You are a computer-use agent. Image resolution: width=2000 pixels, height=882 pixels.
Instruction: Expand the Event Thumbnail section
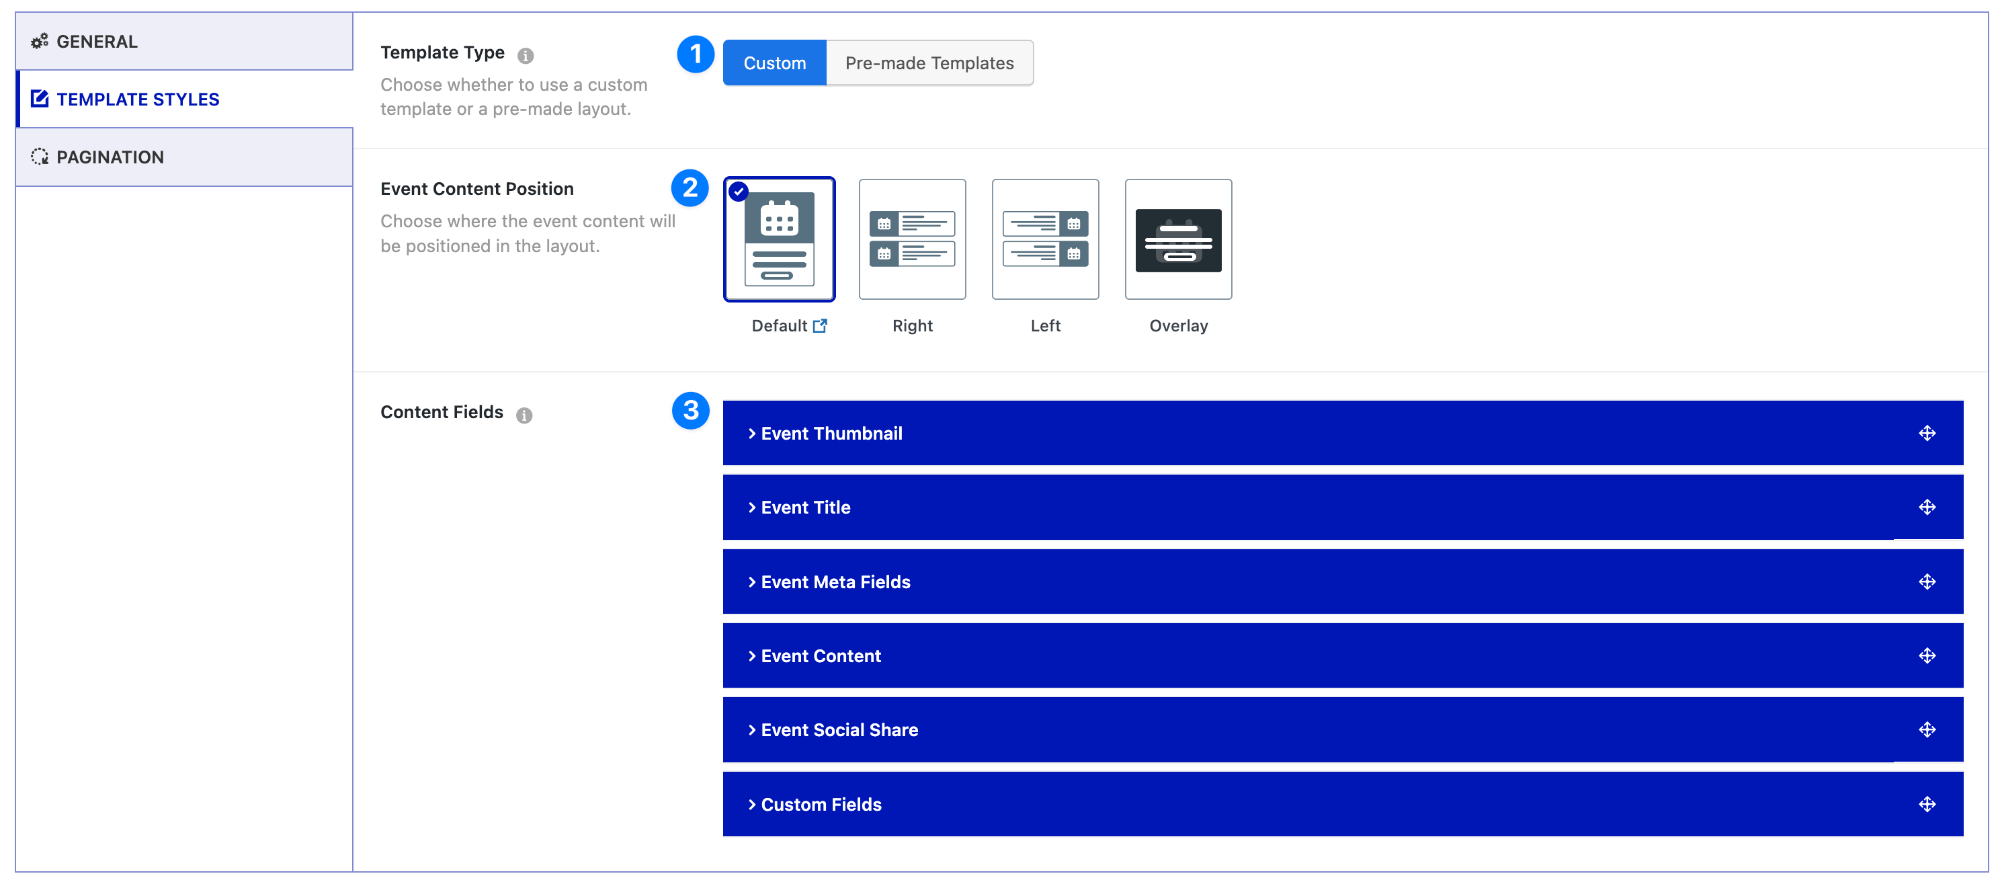click(831, 433)
